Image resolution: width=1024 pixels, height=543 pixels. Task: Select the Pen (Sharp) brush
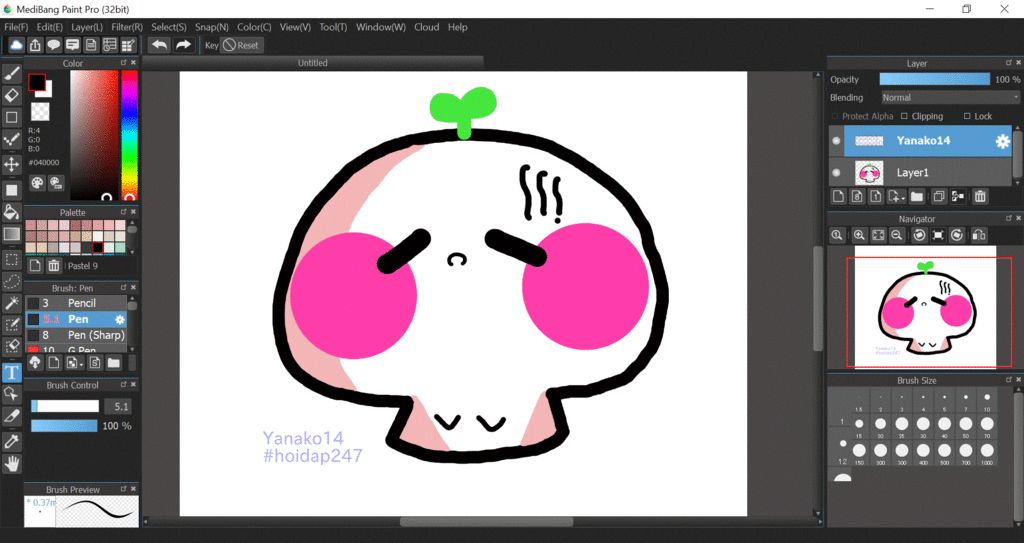(76, 335)
